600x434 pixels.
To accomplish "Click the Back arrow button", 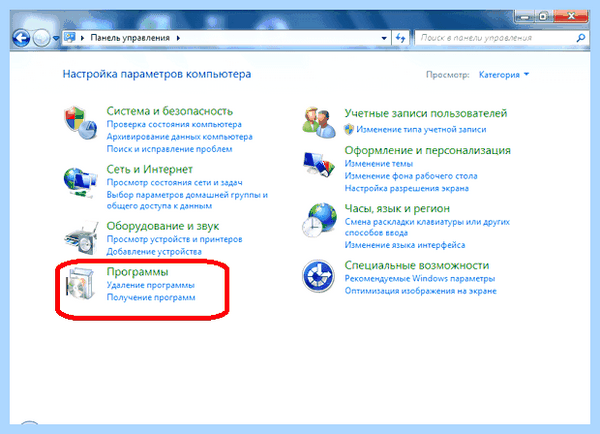I will [21, 38].
